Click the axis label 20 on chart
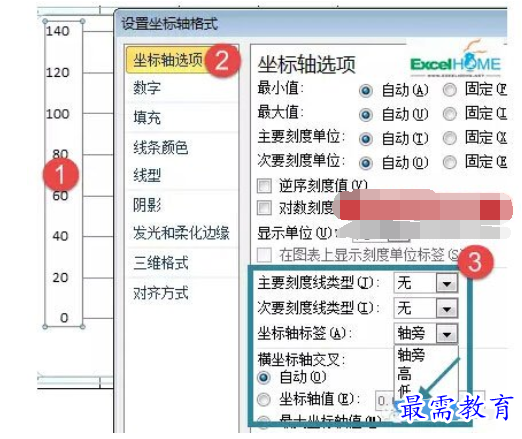This screenshot has width=522, height=439. coord(60,277)
